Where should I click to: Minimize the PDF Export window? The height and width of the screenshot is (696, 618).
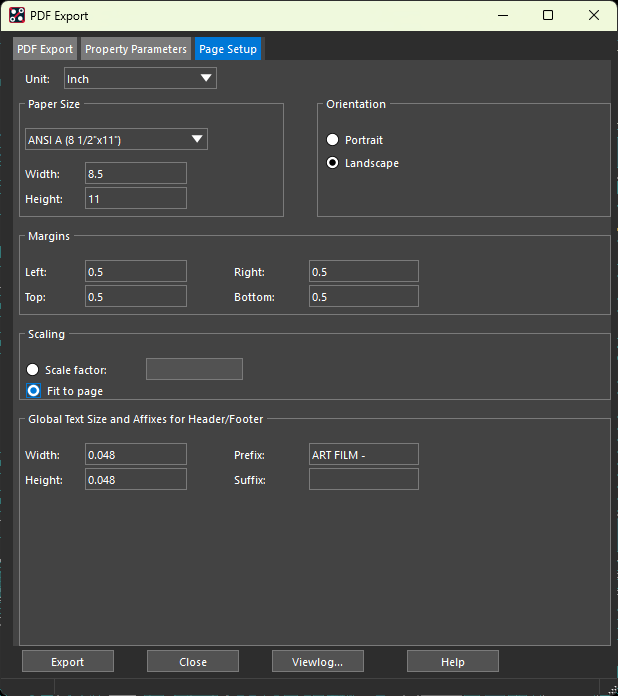(503, 16)
